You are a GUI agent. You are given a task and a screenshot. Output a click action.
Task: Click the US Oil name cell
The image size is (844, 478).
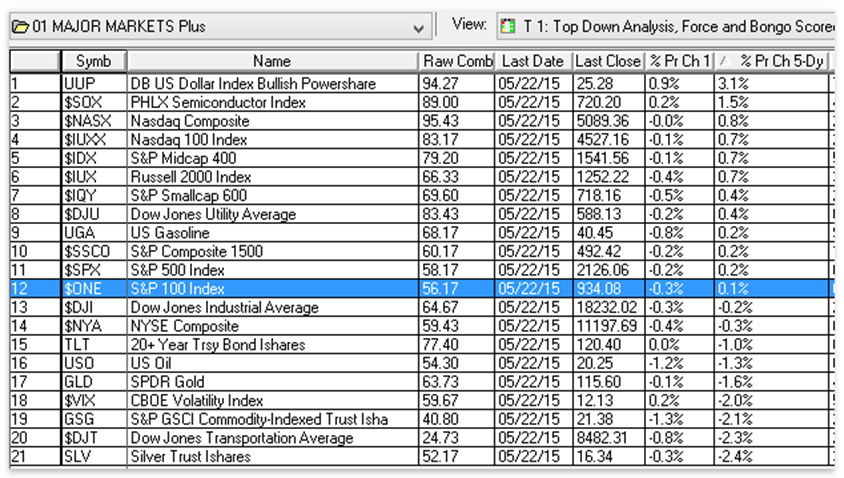[x=272, y=363]
